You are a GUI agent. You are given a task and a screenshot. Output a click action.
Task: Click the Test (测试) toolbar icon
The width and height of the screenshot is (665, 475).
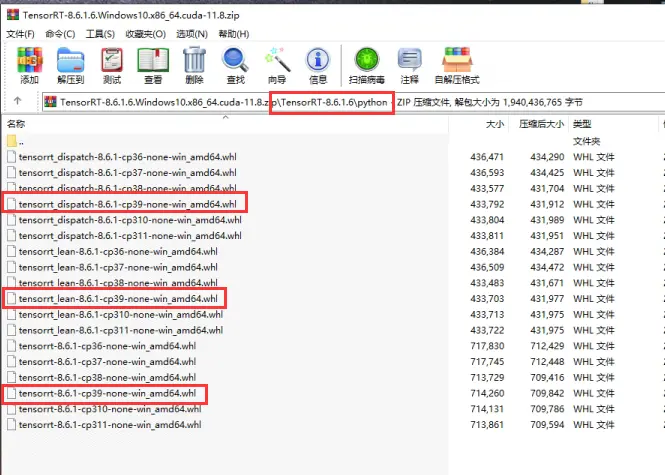tap(112, 60)
